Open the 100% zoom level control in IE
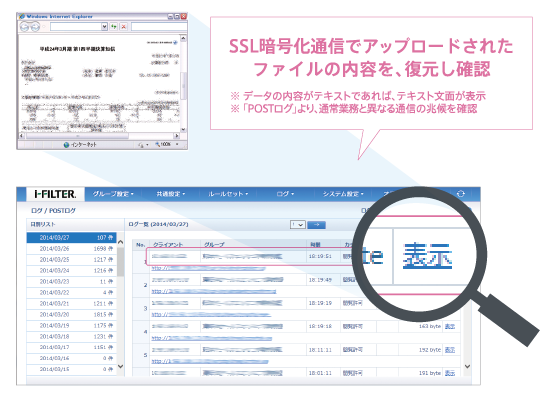Image resolution: width=553 pixels, height=398 pixels. (x=167, y=145)
